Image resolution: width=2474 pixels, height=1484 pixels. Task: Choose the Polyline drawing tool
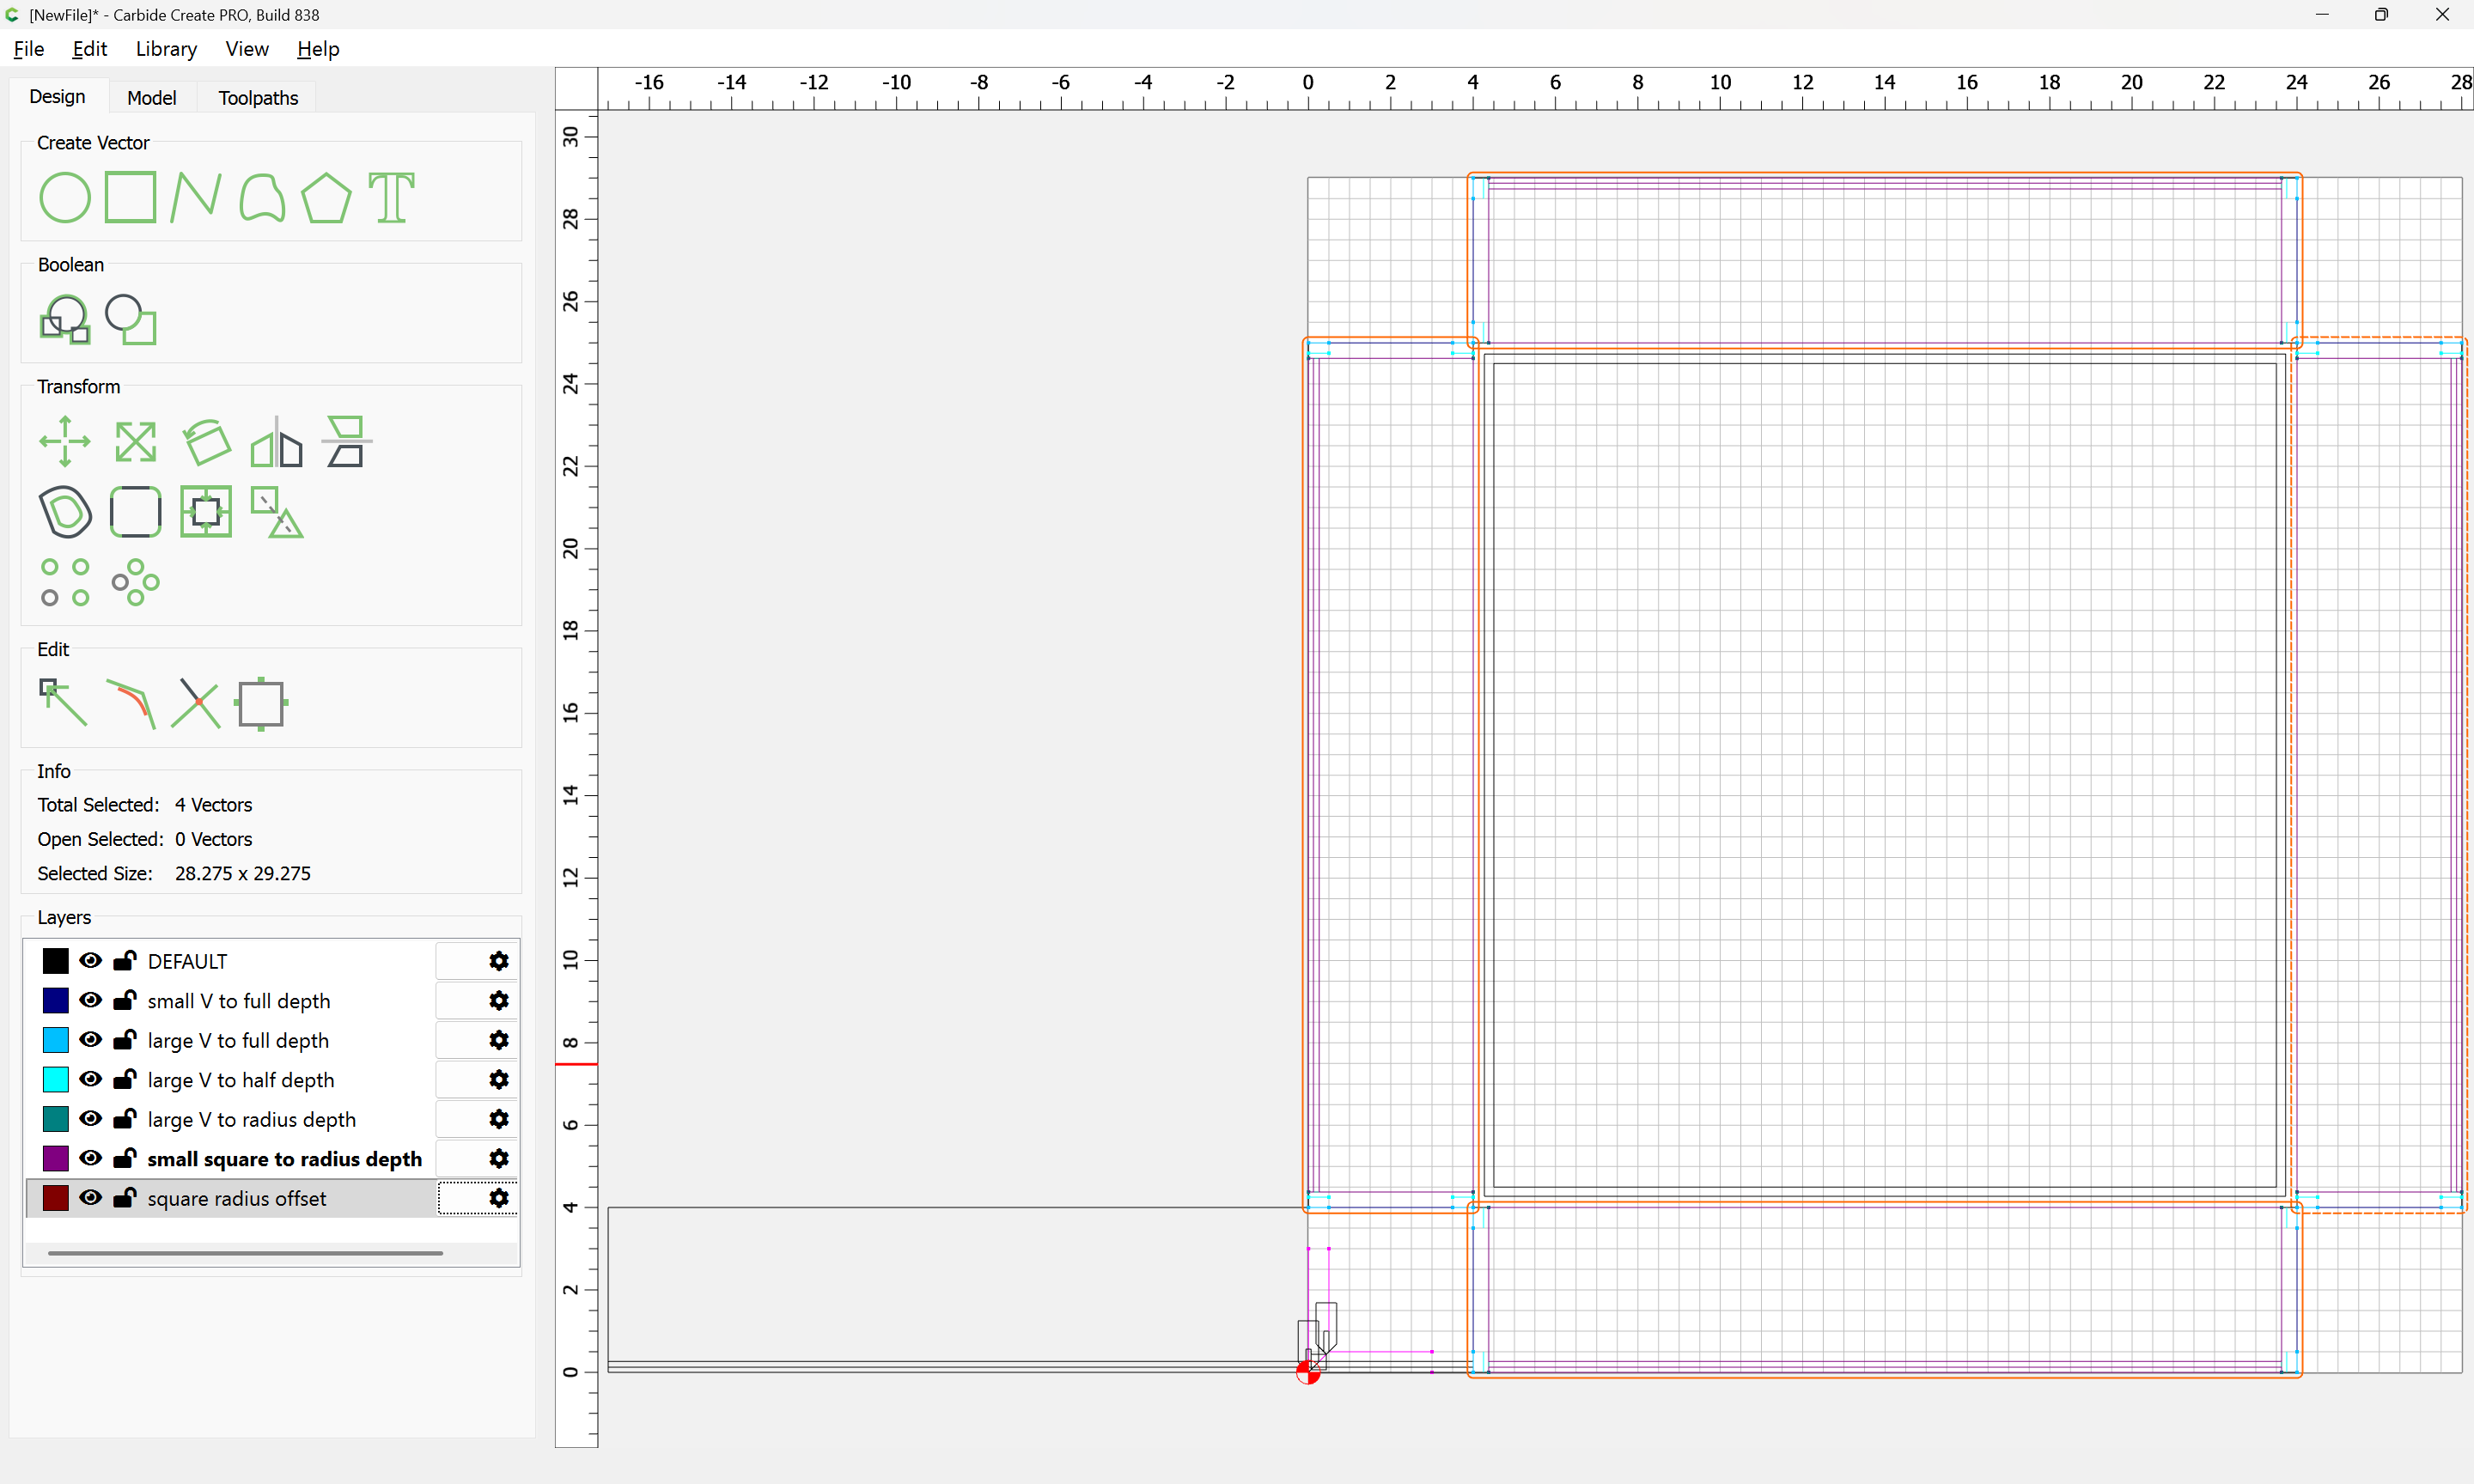coord(195,197)
